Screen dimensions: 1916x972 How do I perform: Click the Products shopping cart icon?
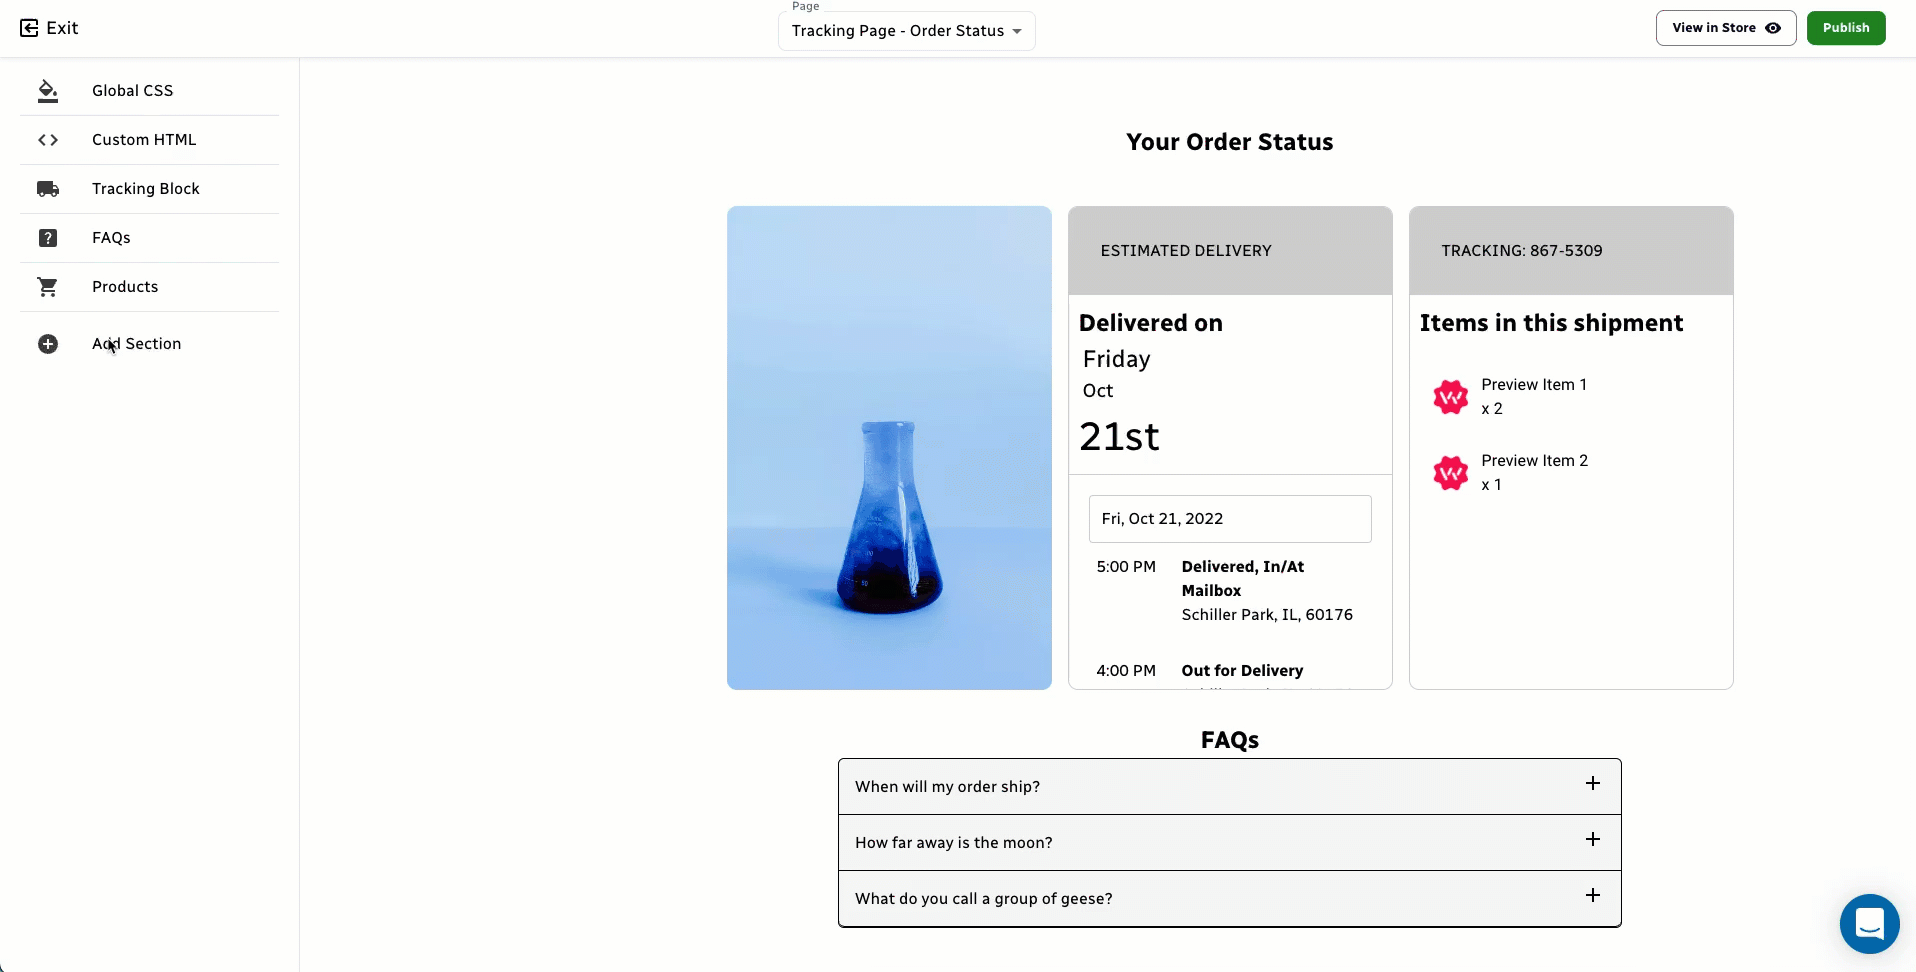point(48,287)
